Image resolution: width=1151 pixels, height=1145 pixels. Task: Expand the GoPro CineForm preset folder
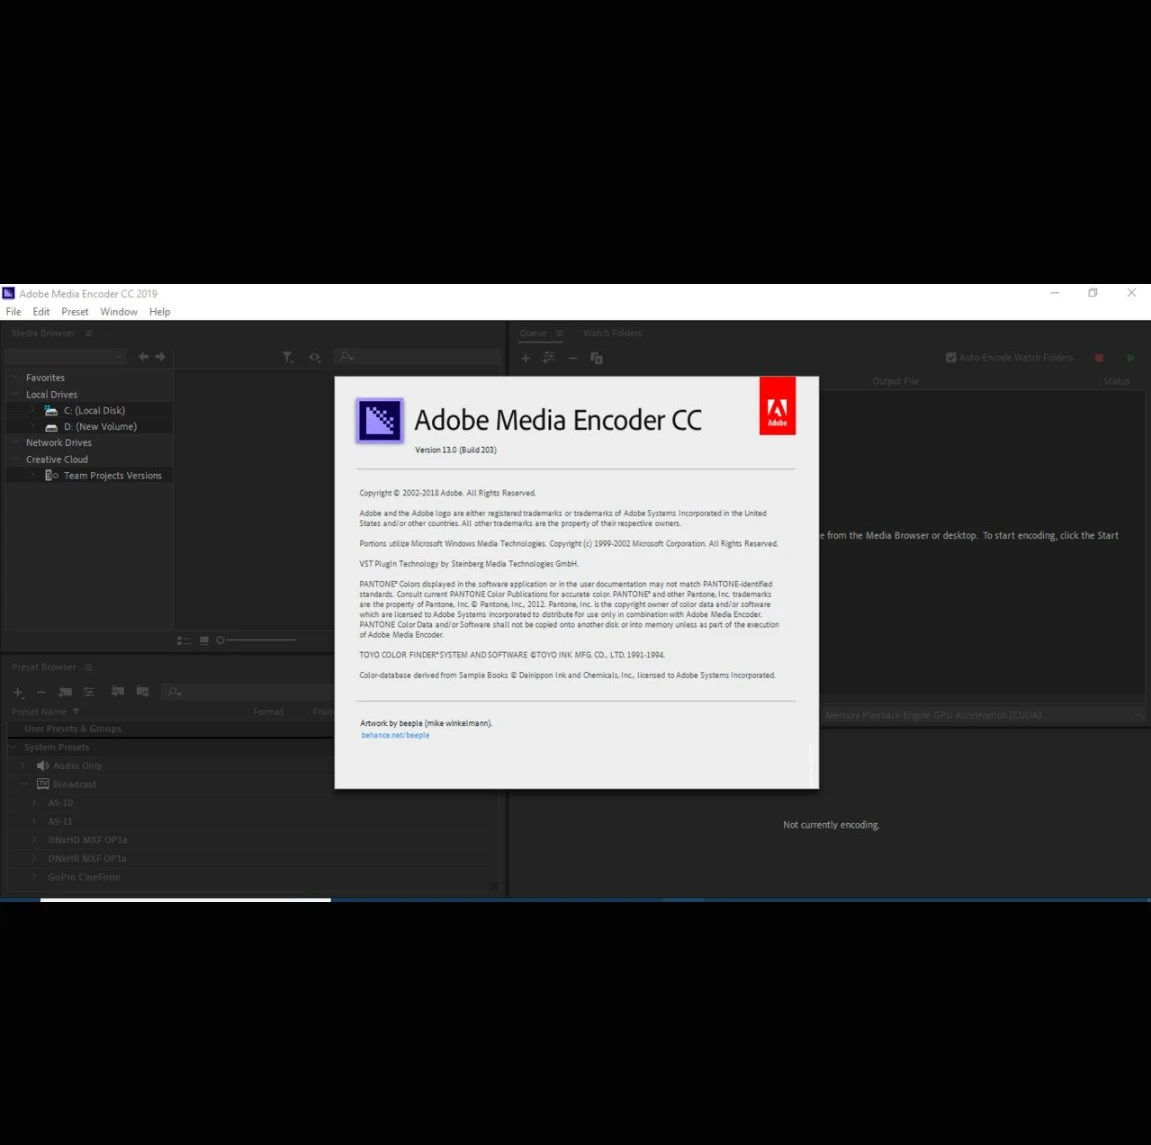pos(35,877)
